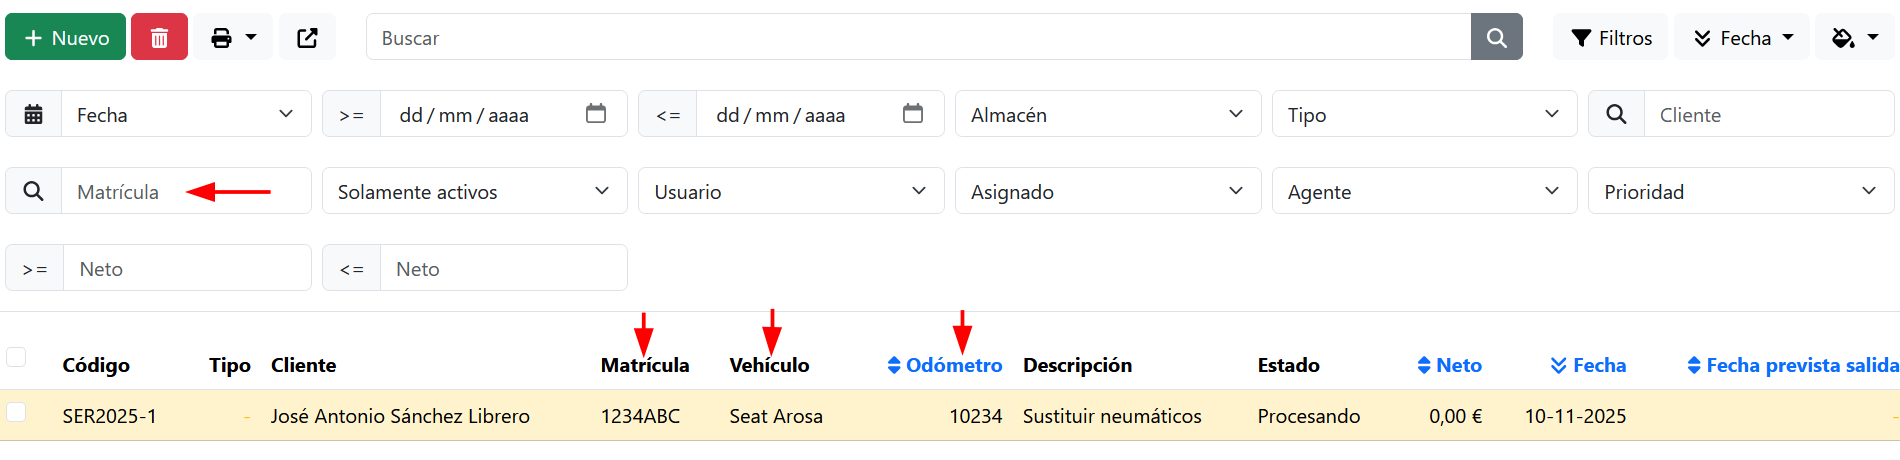1900x460 pixels.
Task: Open the printer options icon
Action: (x=233, y=38)
